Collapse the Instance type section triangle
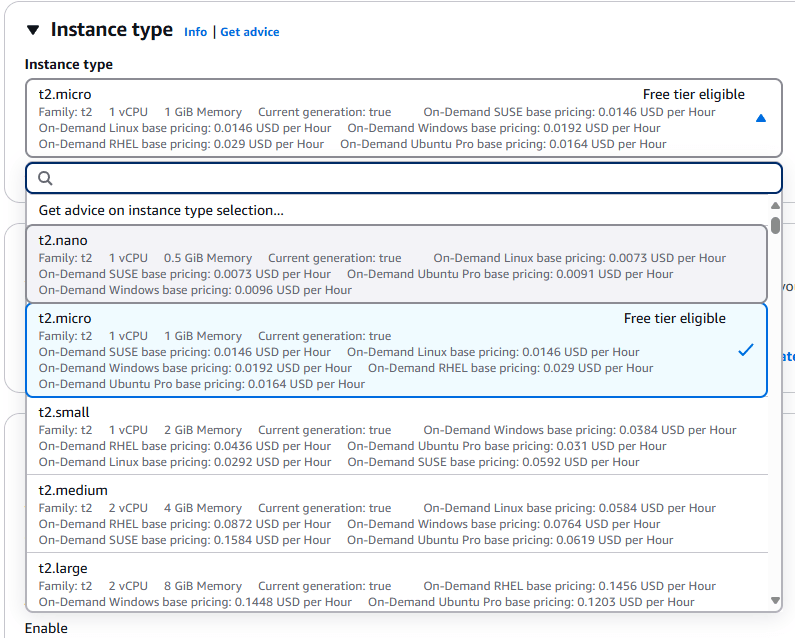795x638 pixels. coord(33,30)
